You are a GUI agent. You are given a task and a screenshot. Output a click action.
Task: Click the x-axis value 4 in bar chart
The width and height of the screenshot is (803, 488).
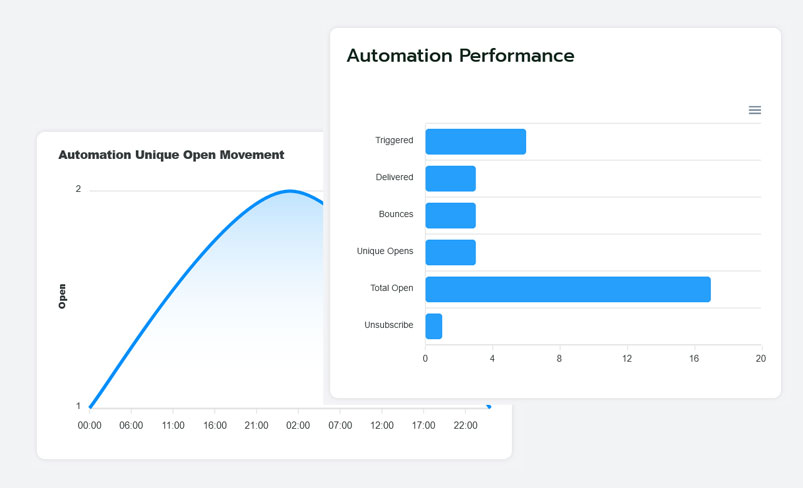click(492, 358)
